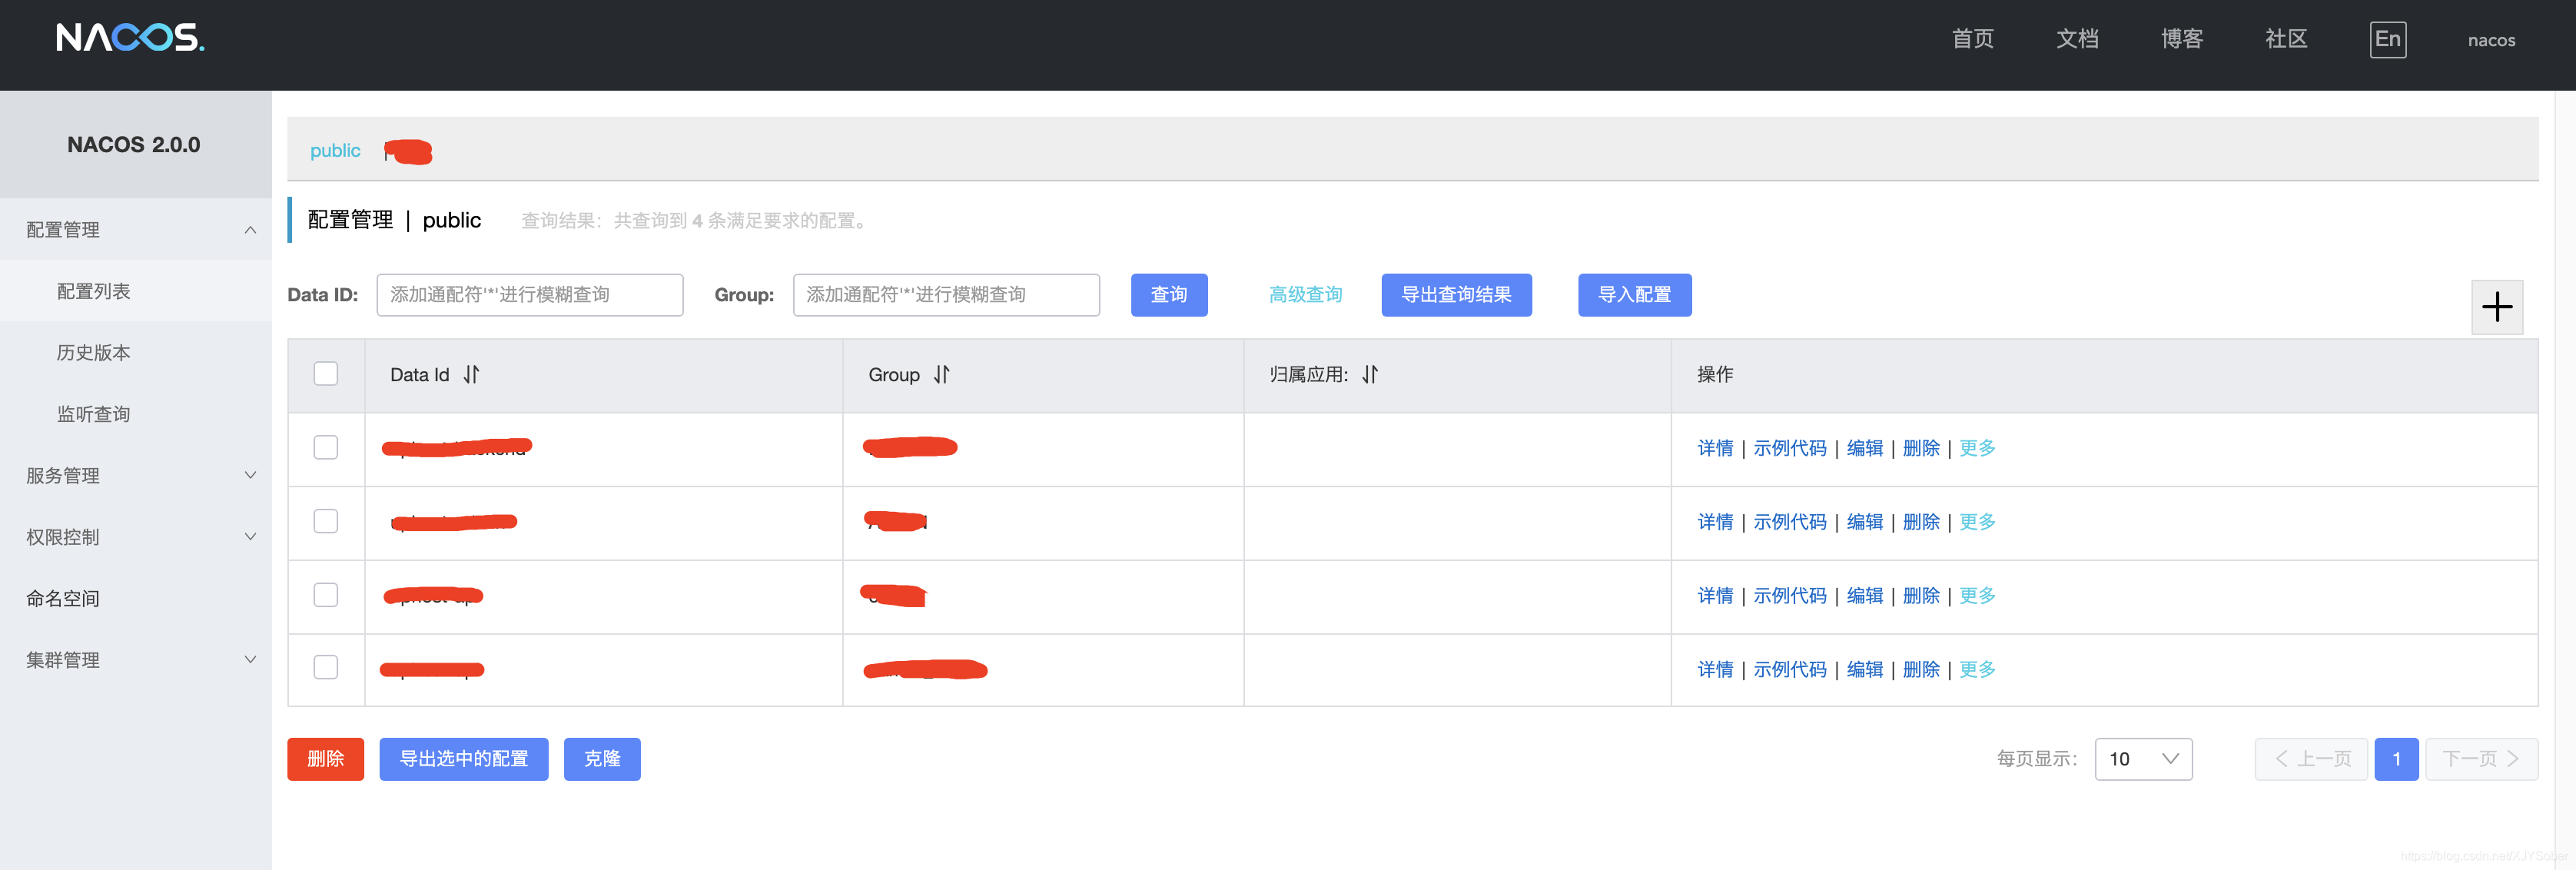Click 上一页 previous page button
The image size is (2576, 870).
click(x=2311, y=759)
